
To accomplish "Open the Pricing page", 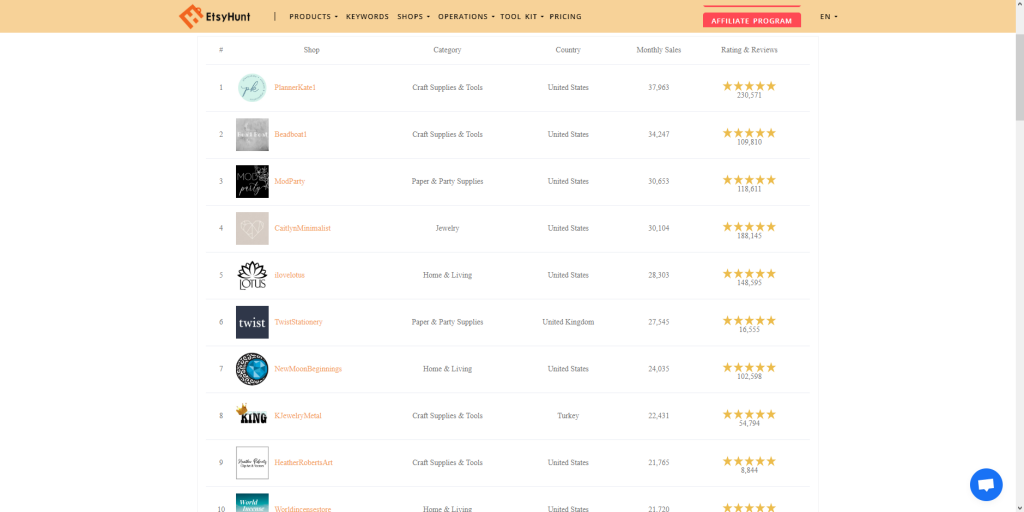I will 565,17.
